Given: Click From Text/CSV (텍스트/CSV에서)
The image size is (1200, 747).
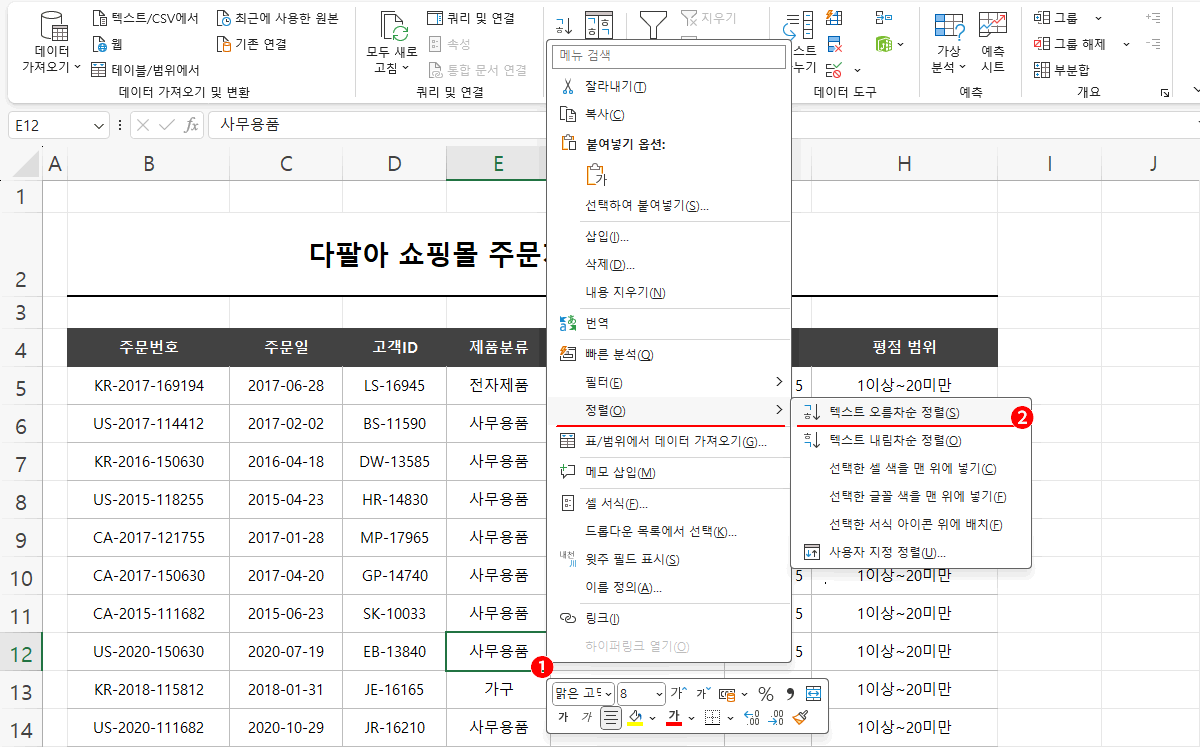Looking at the screenshot, I should pos(145,18).
